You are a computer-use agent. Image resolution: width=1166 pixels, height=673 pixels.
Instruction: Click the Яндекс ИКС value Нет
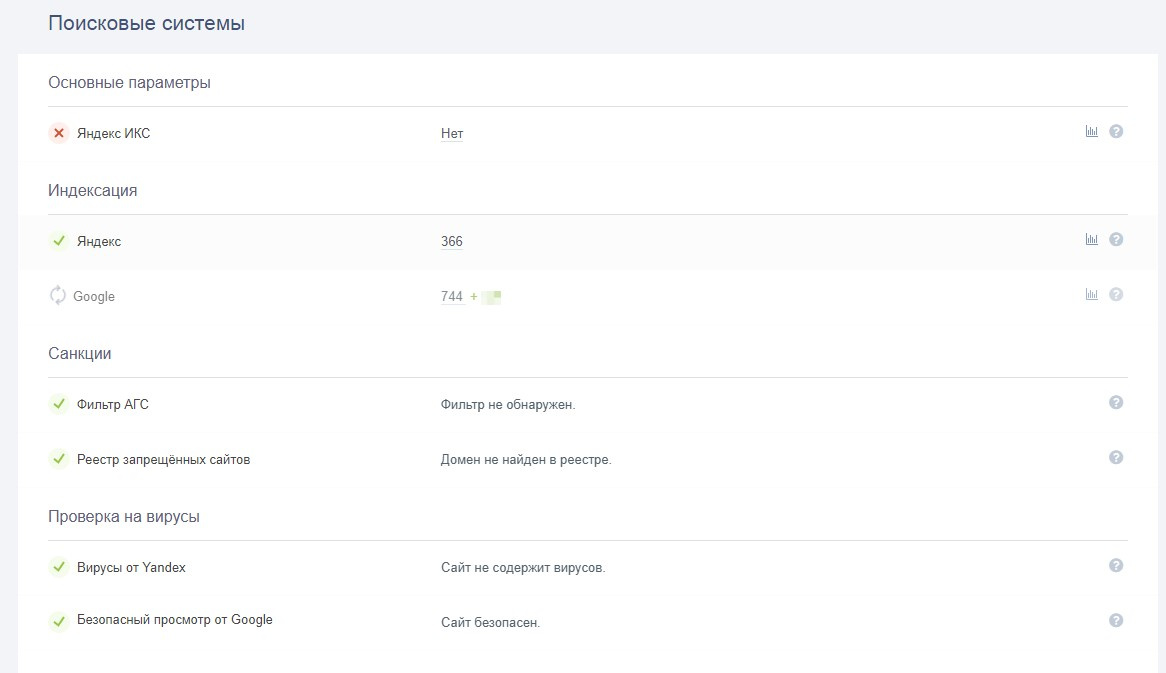tap(452, 134)
